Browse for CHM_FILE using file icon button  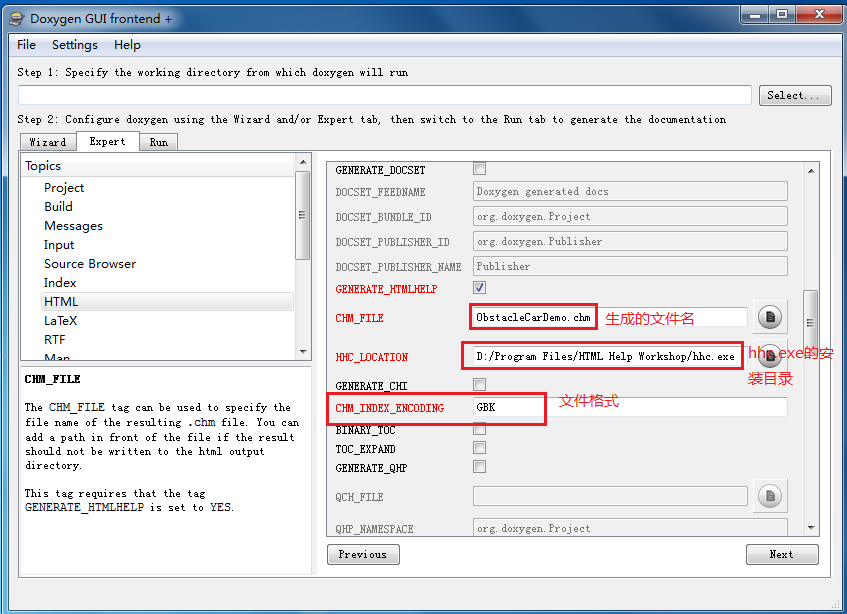pos(770,317)
